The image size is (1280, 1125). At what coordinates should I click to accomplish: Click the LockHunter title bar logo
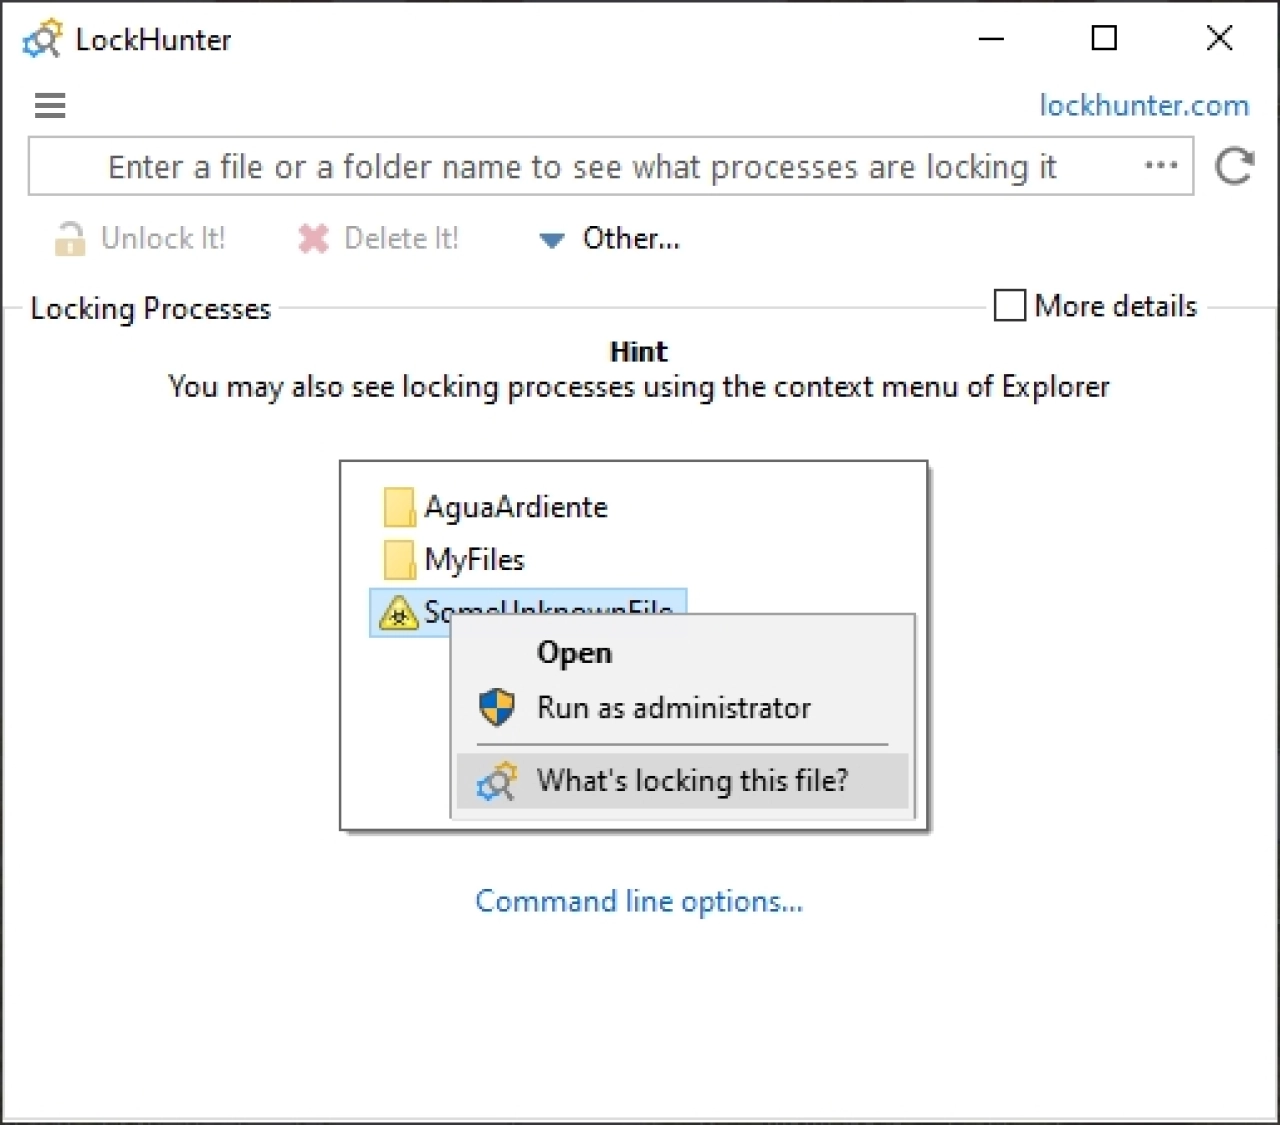coord(43,39)
